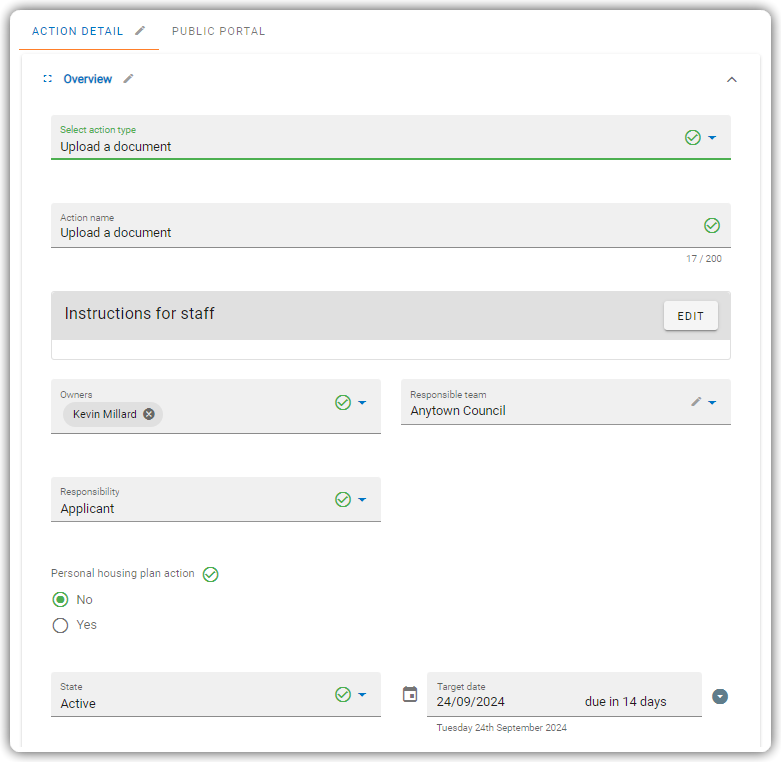
Task: Click the pencil icon in Responsible team field
Action: (696, 402)
